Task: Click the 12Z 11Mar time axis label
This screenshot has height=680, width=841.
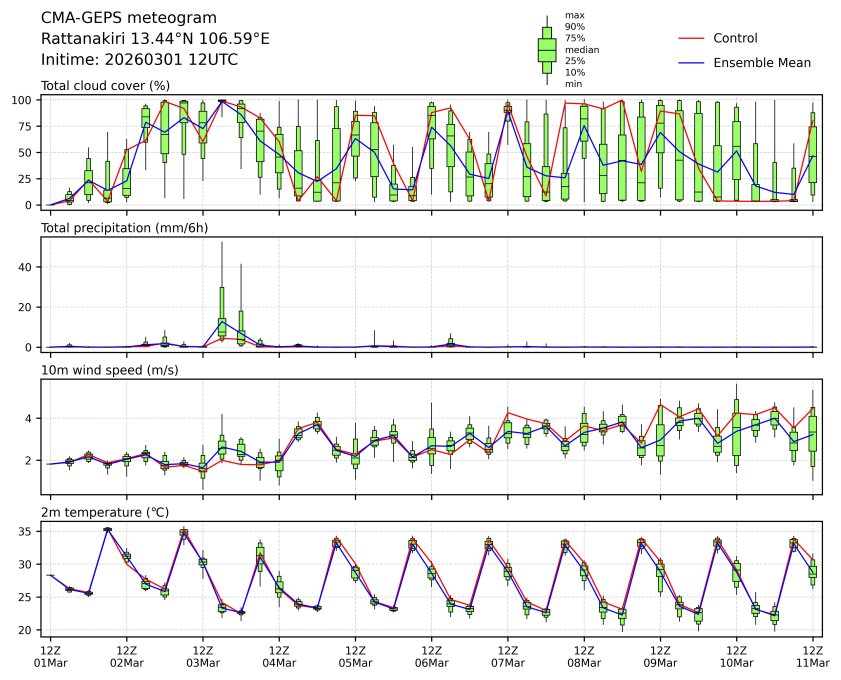Action: click(x=812, y=655)
